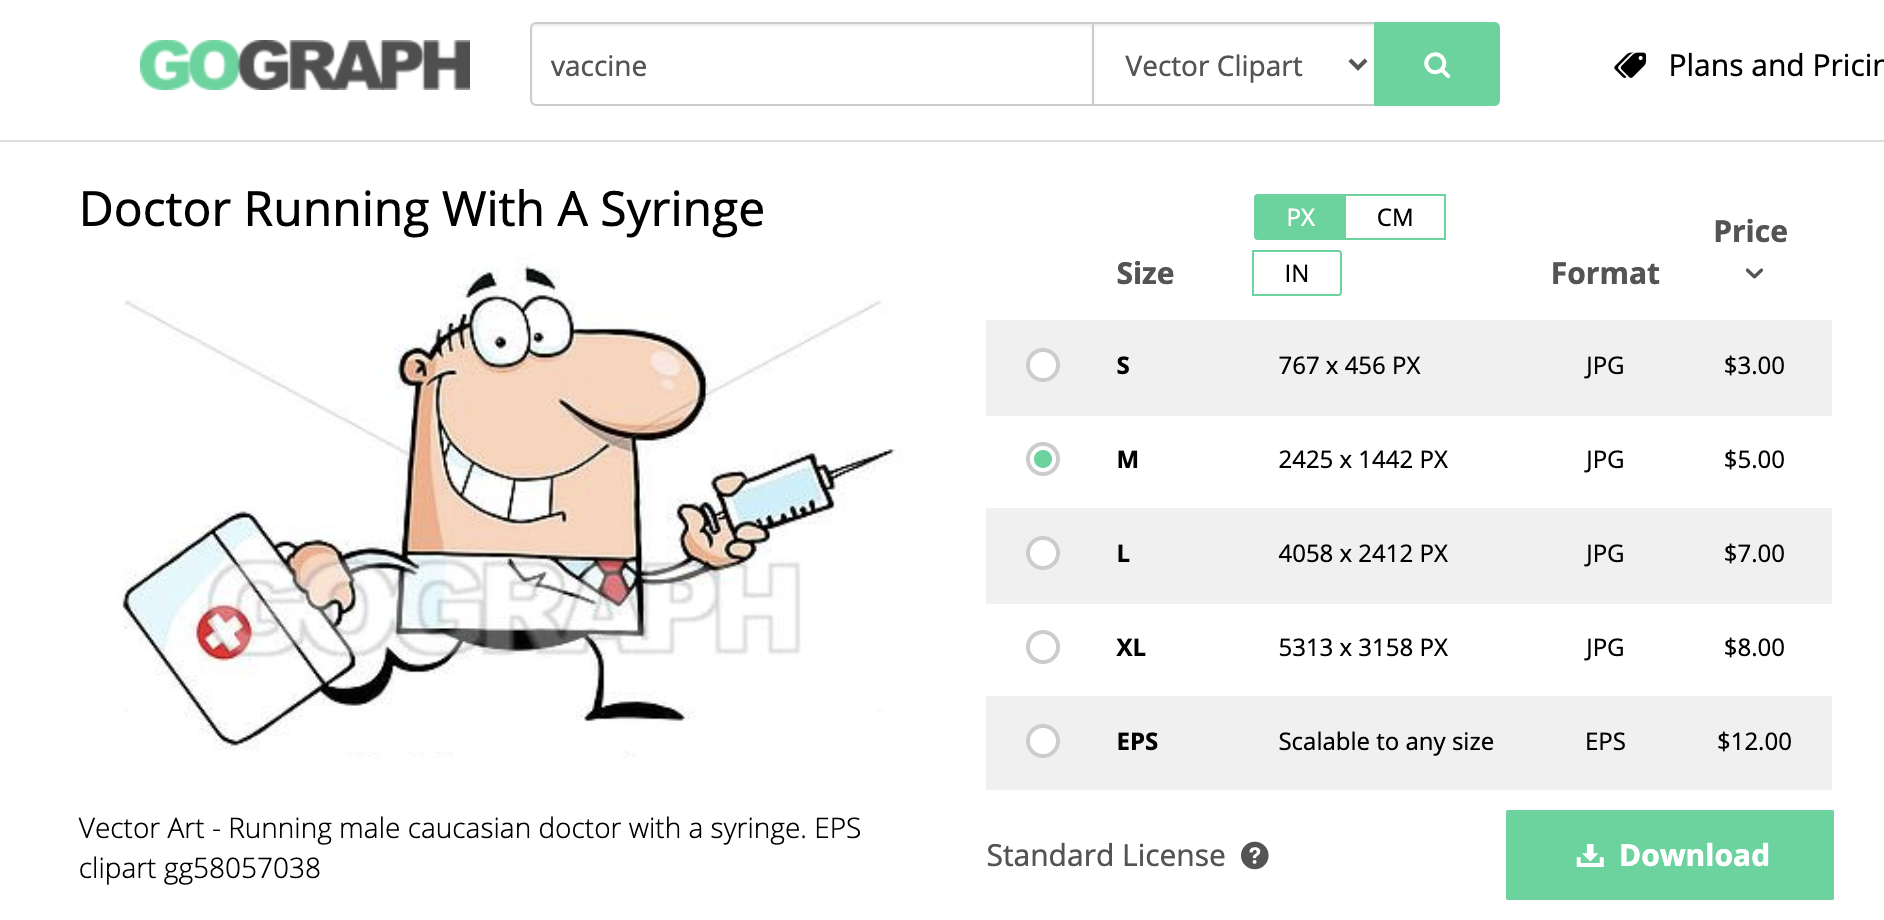Click the Standard License label
Screen dimensions: 1884x920
point(1105,856)
